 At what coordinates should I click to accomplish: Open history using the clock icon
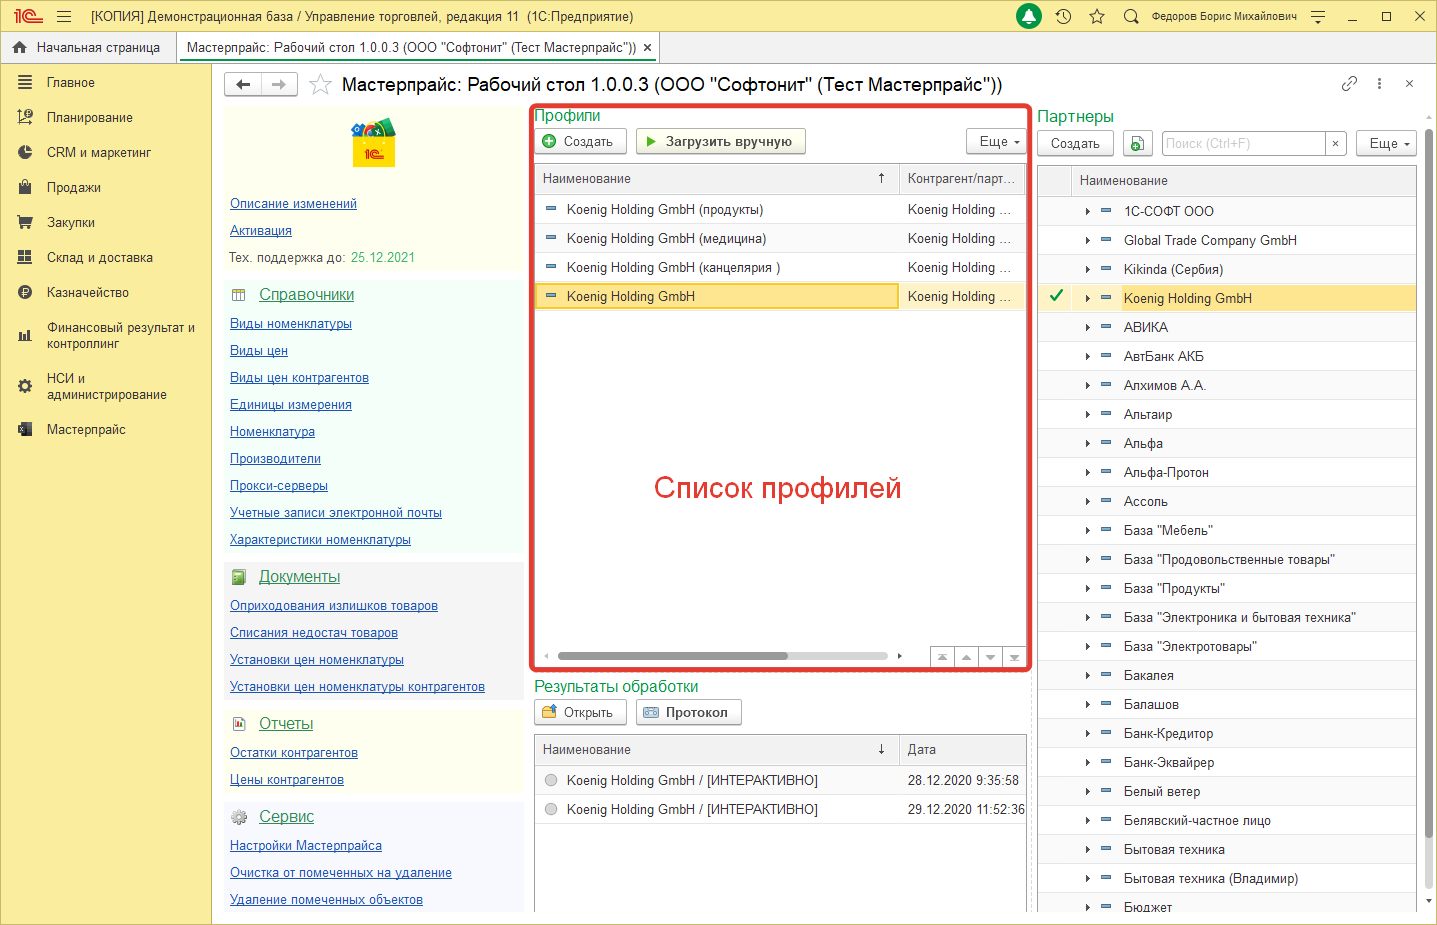[x=1062, y=16]
